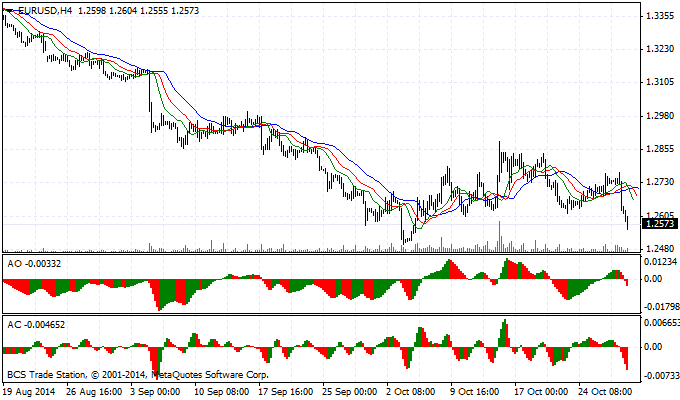Click the 19 Aug 2014 date label
Screen dimensions: 680x400
click(29, 392)
